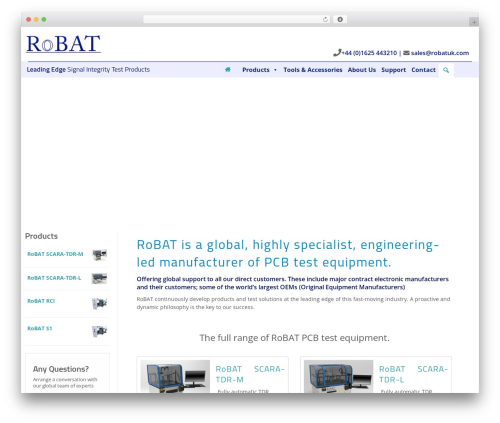
Task: Click the home icon in navigation bar
Action: tap(228, 70)
